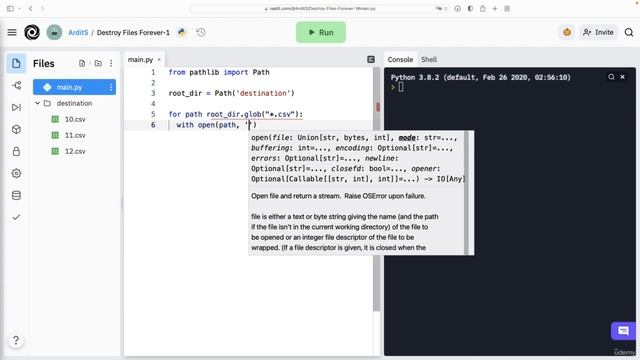The height and width of the screenshot is (360, 640).
Task: Toggle the editor layout pane icon
Action: click(371, 60)
